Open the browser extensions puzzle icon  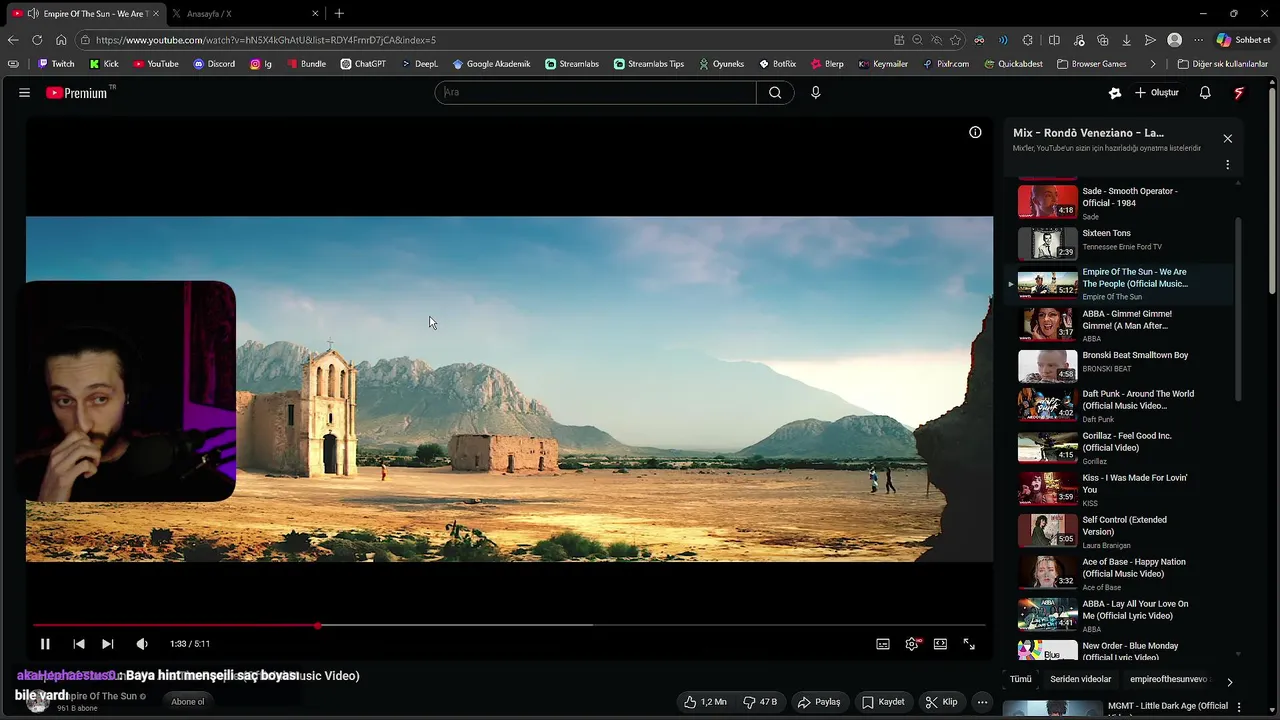[x=1028, y=40]
